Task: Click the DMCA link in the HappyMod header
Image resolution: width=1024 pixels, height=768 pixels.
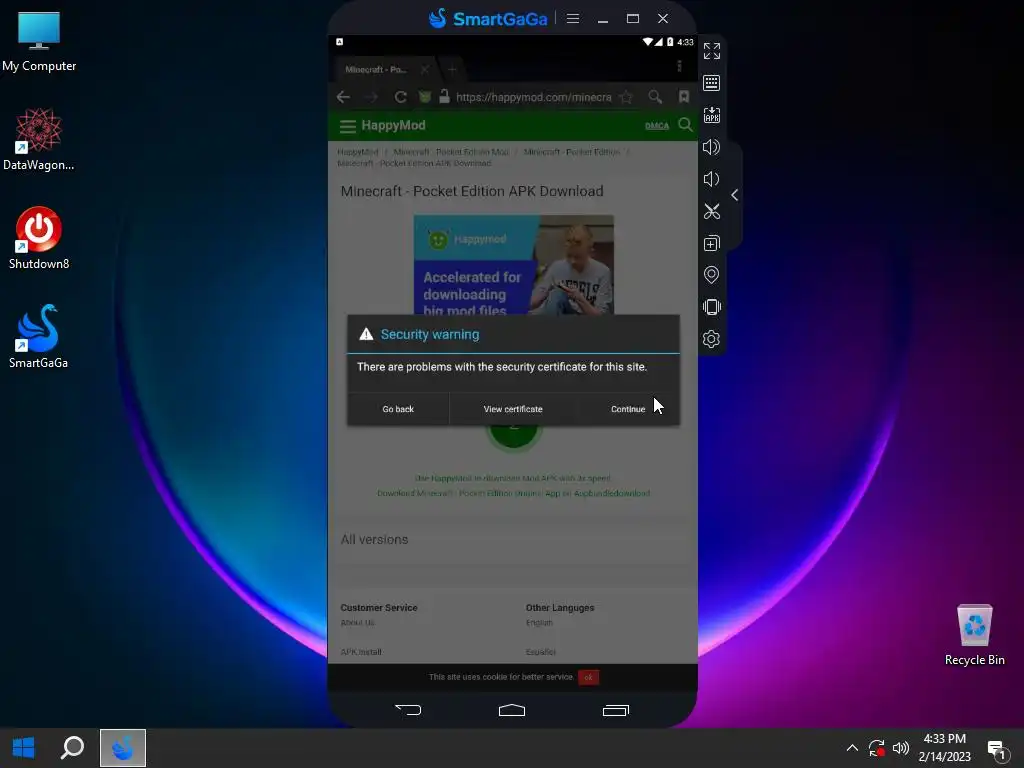Action: [x=657, y=126]
